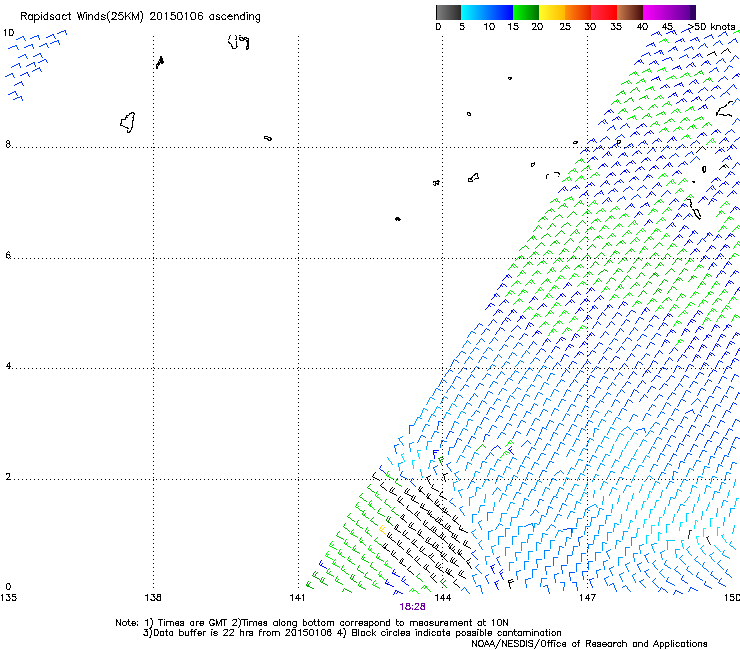740x650 pixels.
Task: Click the lone yellow wind barb among green barbs
Action: pos(382,530)
